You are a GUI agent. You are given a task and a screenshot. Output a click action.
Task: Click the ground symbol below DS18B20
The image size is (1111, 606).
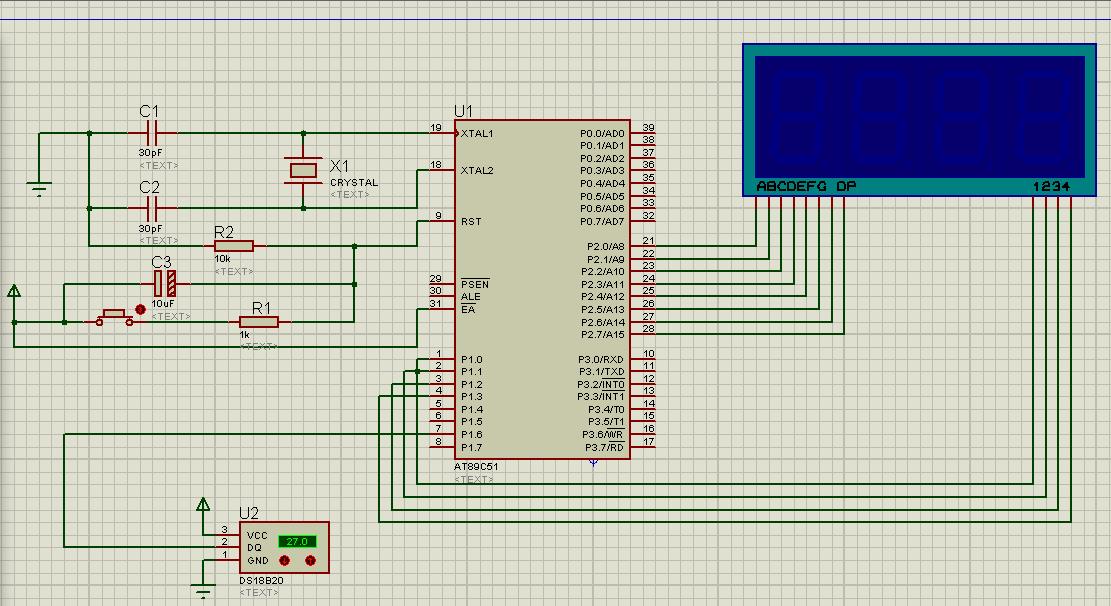click(x=203, y=591)
